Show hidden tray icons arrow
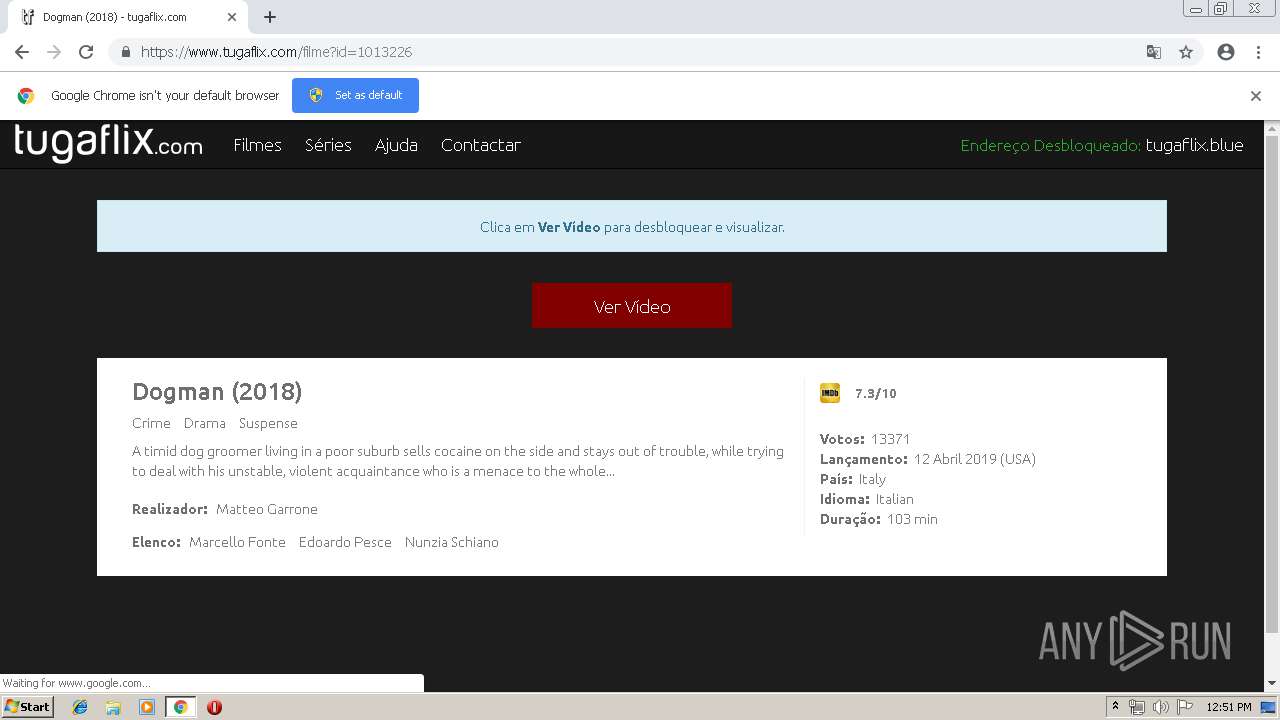Viewport: 1280px width, 720px height. pos(1115,707)
